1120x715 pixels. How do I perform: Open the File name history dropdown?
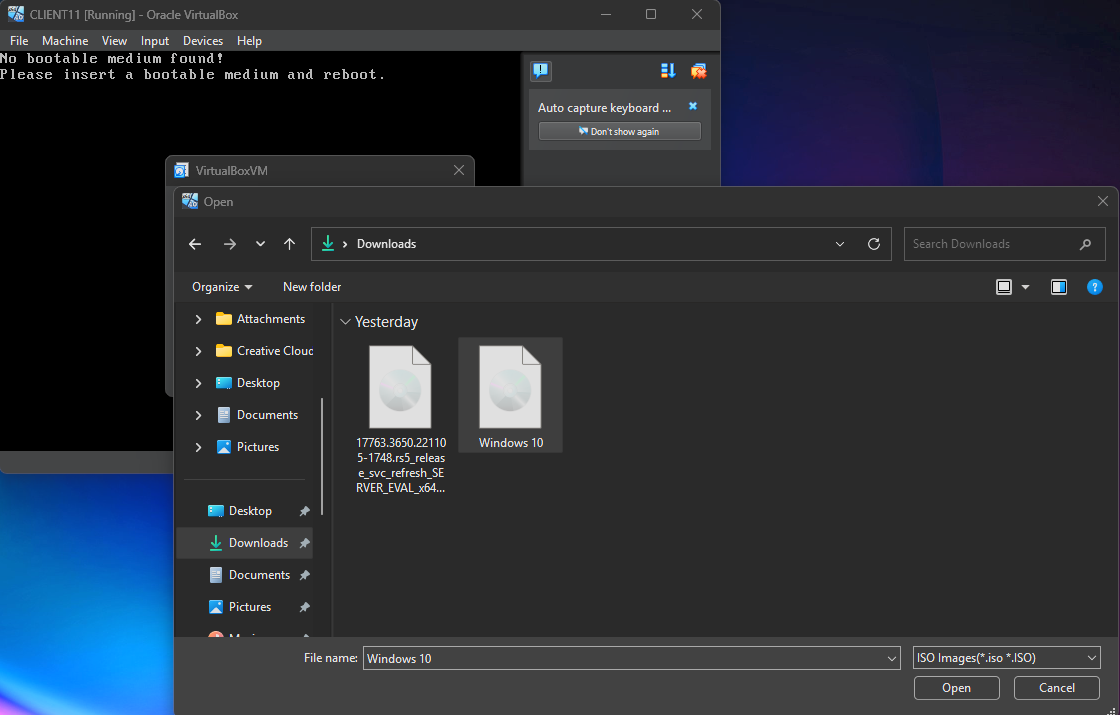click(891, 658)
